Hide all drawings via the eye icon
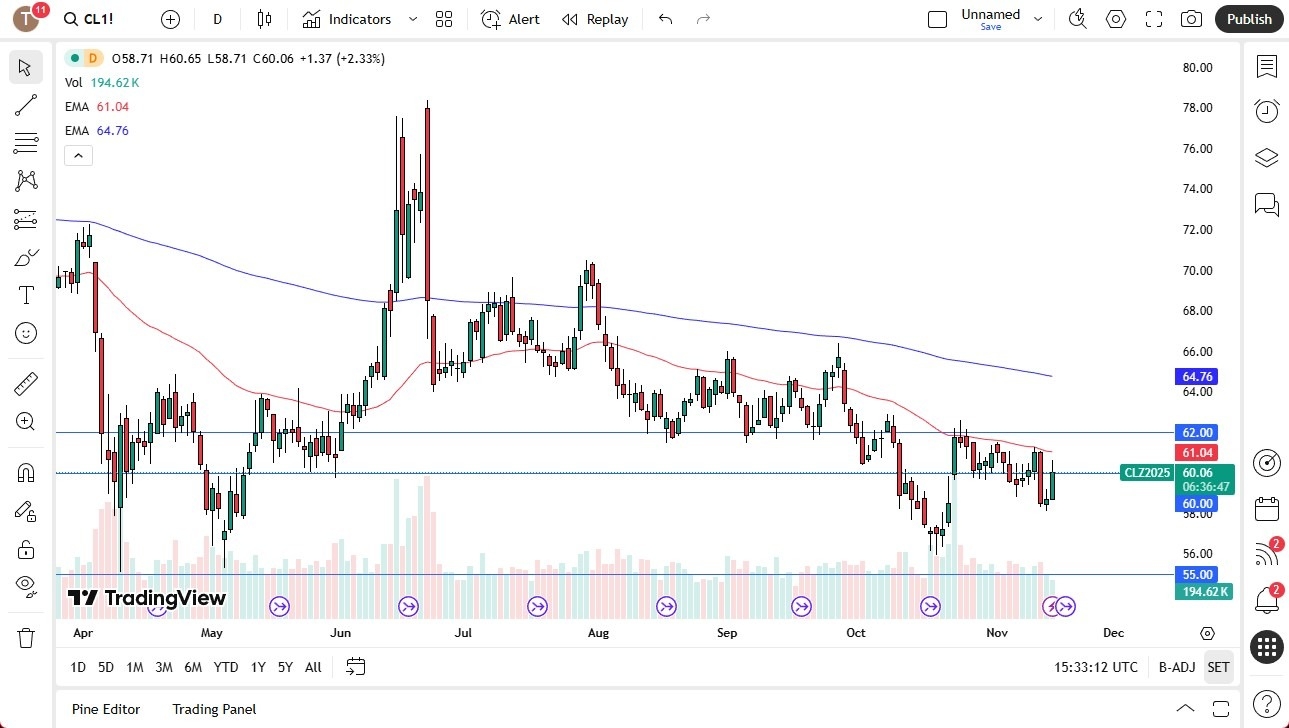 26,588
